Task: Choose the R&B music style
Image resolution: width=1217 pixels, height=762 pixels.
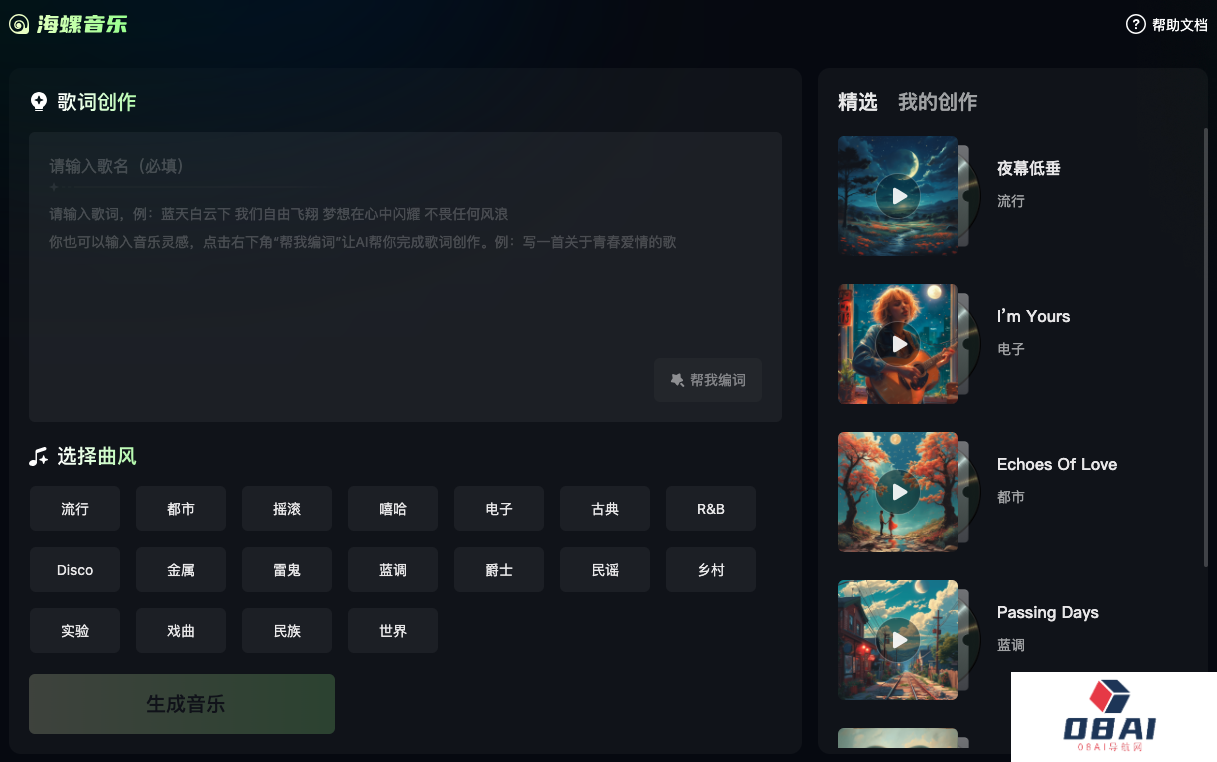Action: point(711,509)
